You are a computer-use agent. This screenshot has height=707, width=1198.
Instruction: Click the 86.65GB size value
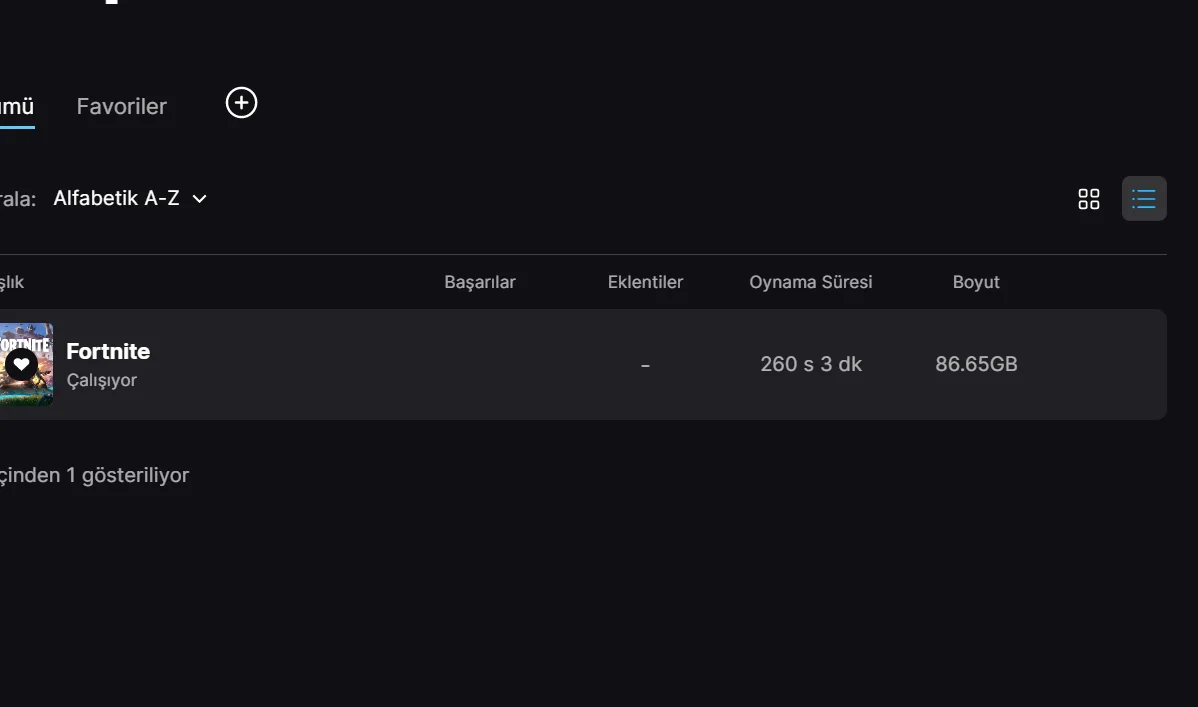click(976, 364)
